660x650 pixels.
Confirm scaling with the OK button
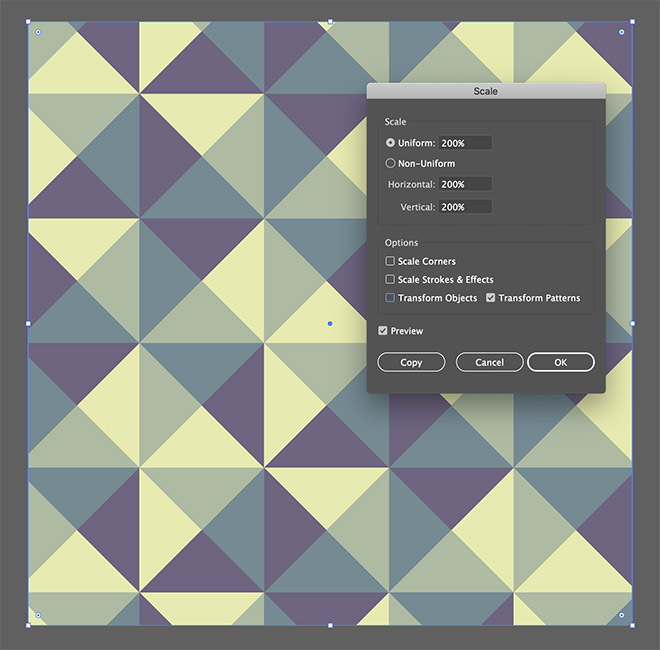(x=561, y=362)
